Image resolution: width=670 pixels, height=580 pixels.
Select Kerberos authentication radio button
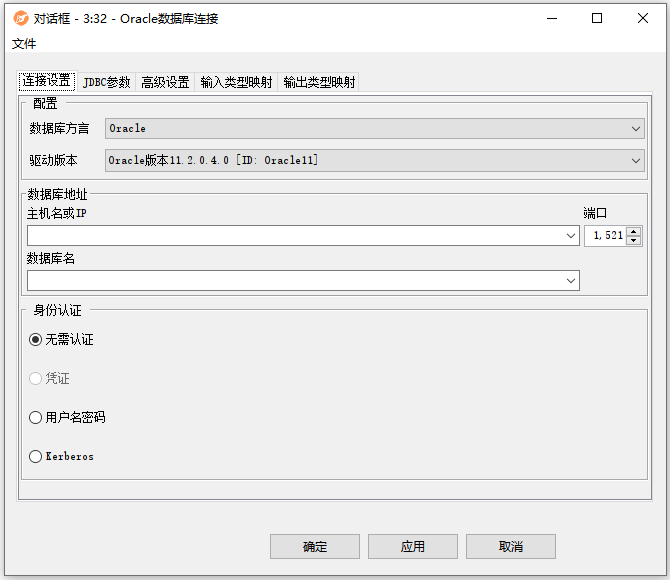[x=36, y=457]
